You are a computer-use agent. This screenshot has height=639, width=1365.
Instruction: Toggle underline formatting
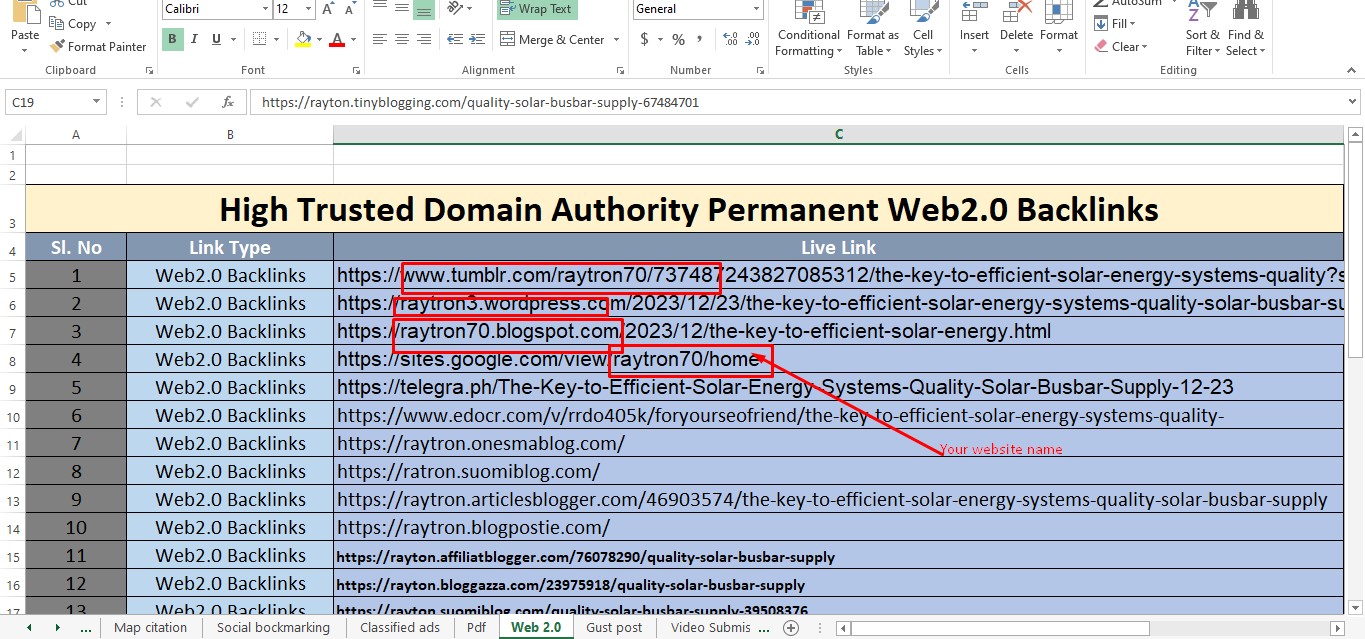coord(214,39)
